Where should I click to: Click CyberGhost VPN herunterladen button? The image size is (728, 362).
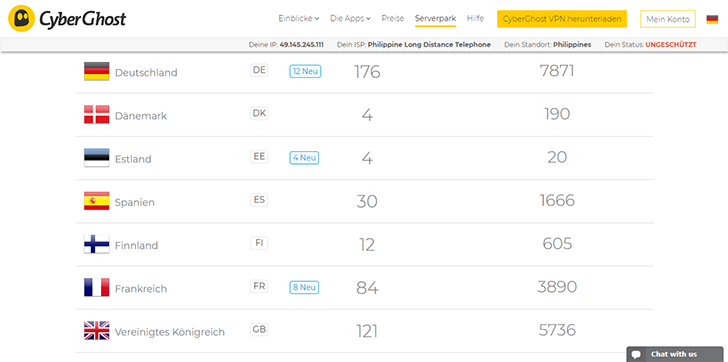click(562, 19)
